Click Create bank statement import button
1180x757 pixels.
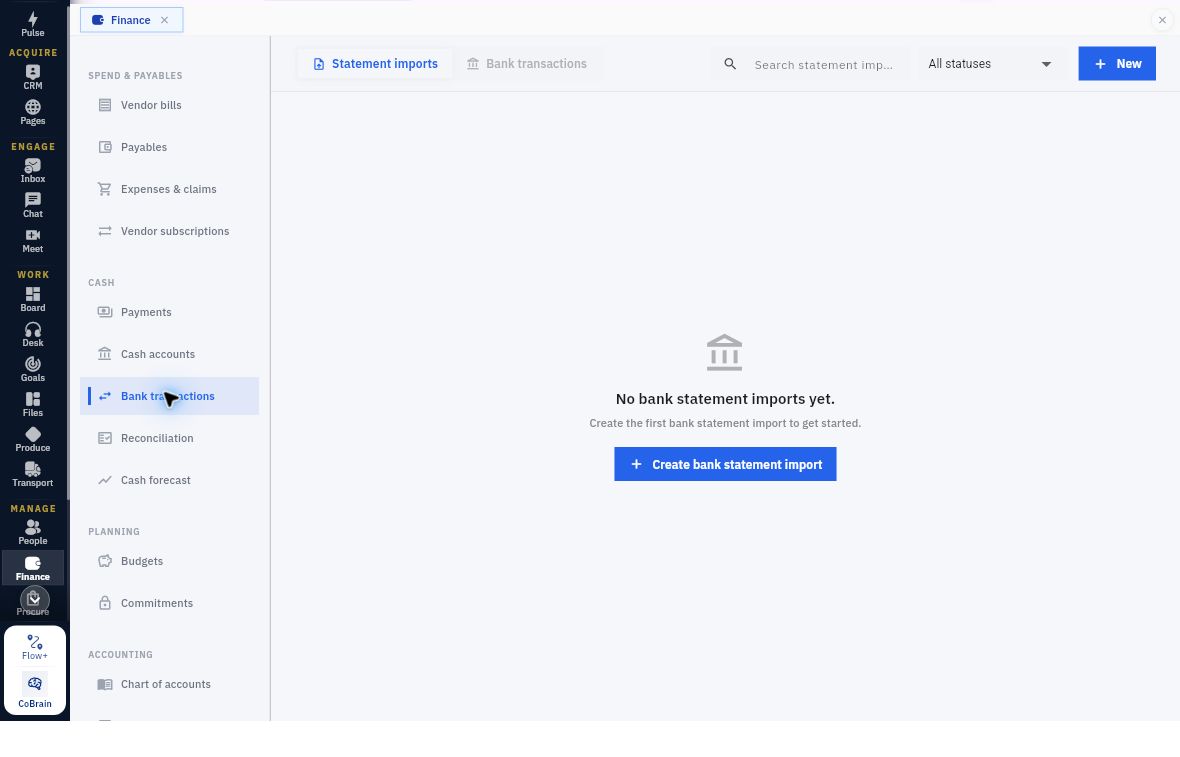coord(725,464)
